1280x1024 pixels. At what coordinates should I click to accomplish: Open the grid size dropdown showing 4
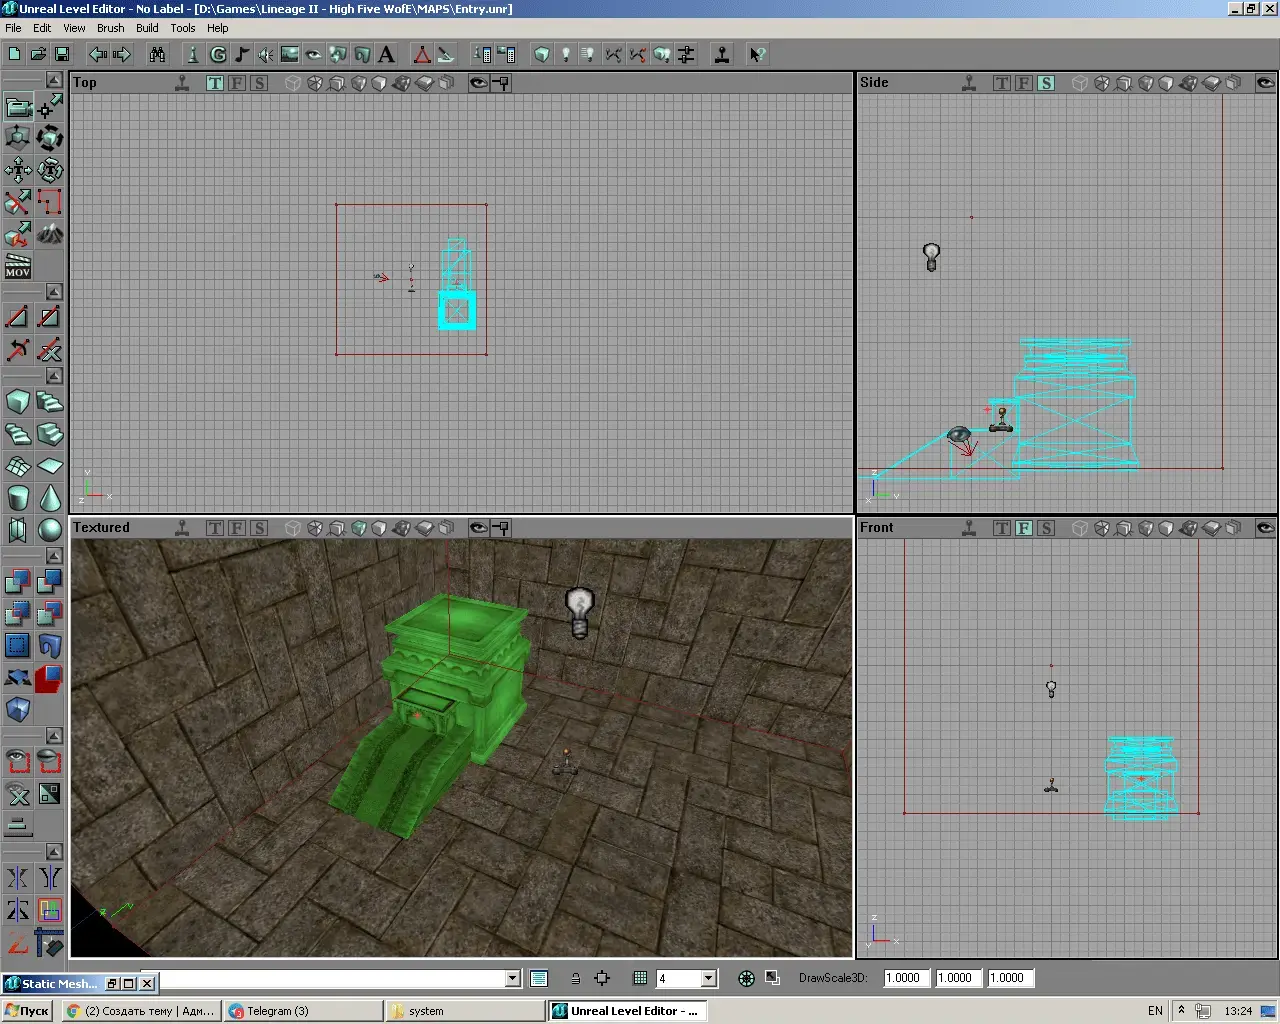709,979
